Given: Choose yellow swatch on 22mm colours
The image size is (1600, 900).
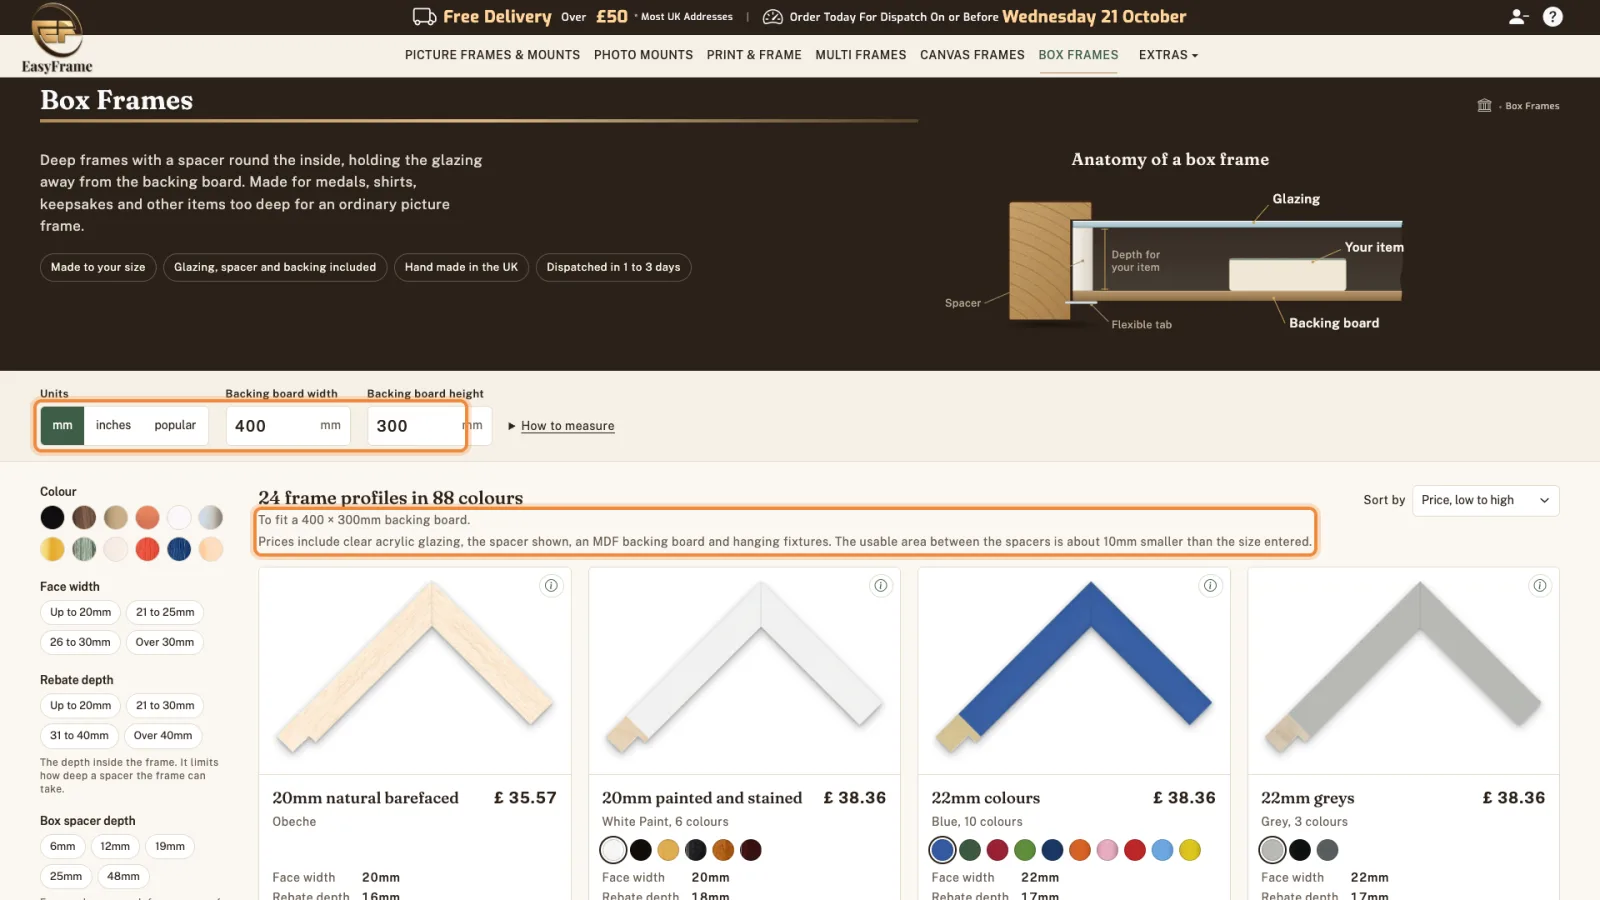Looking at the screenshot, I should coord(1190,850).
